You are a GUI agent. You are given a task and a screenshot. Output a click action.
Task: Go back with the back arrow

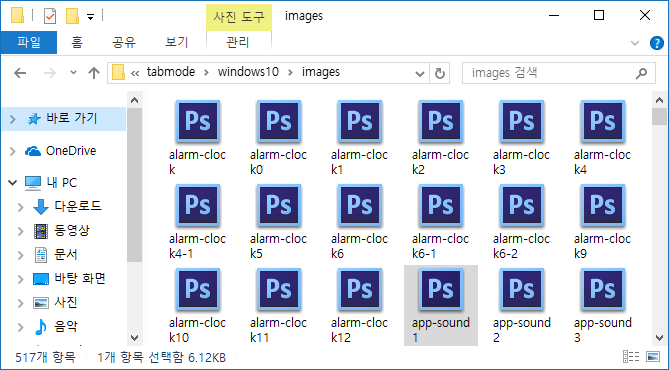point(20,73)
